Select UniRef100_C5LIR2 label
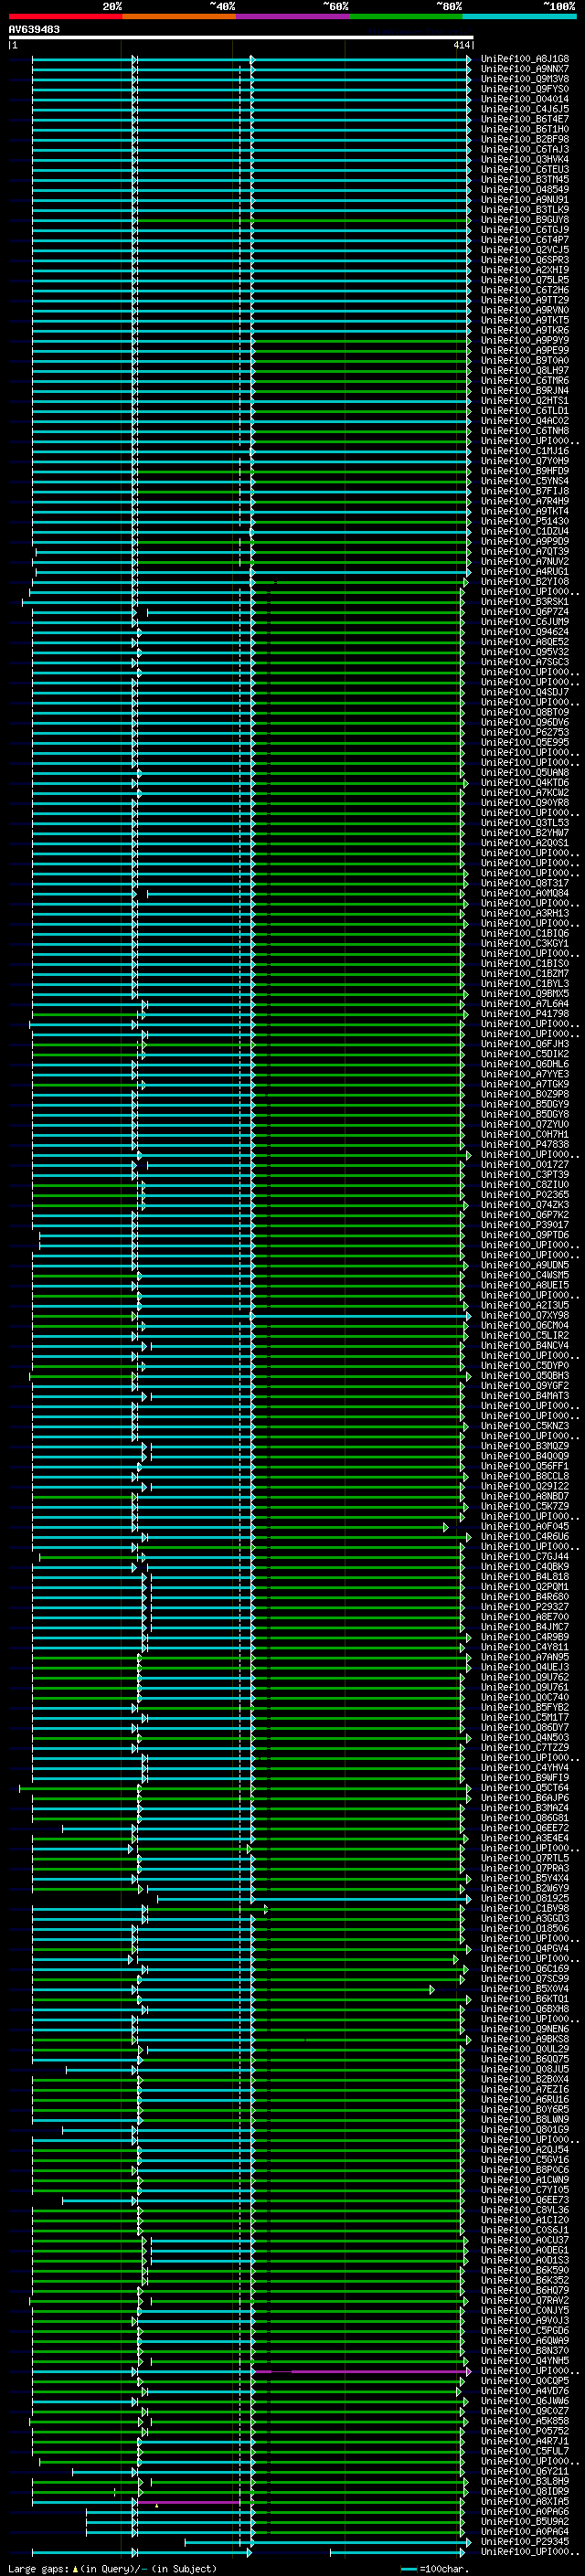Image resolution: width=585 pixels, height=2576 pixels. coord(525,1335)
